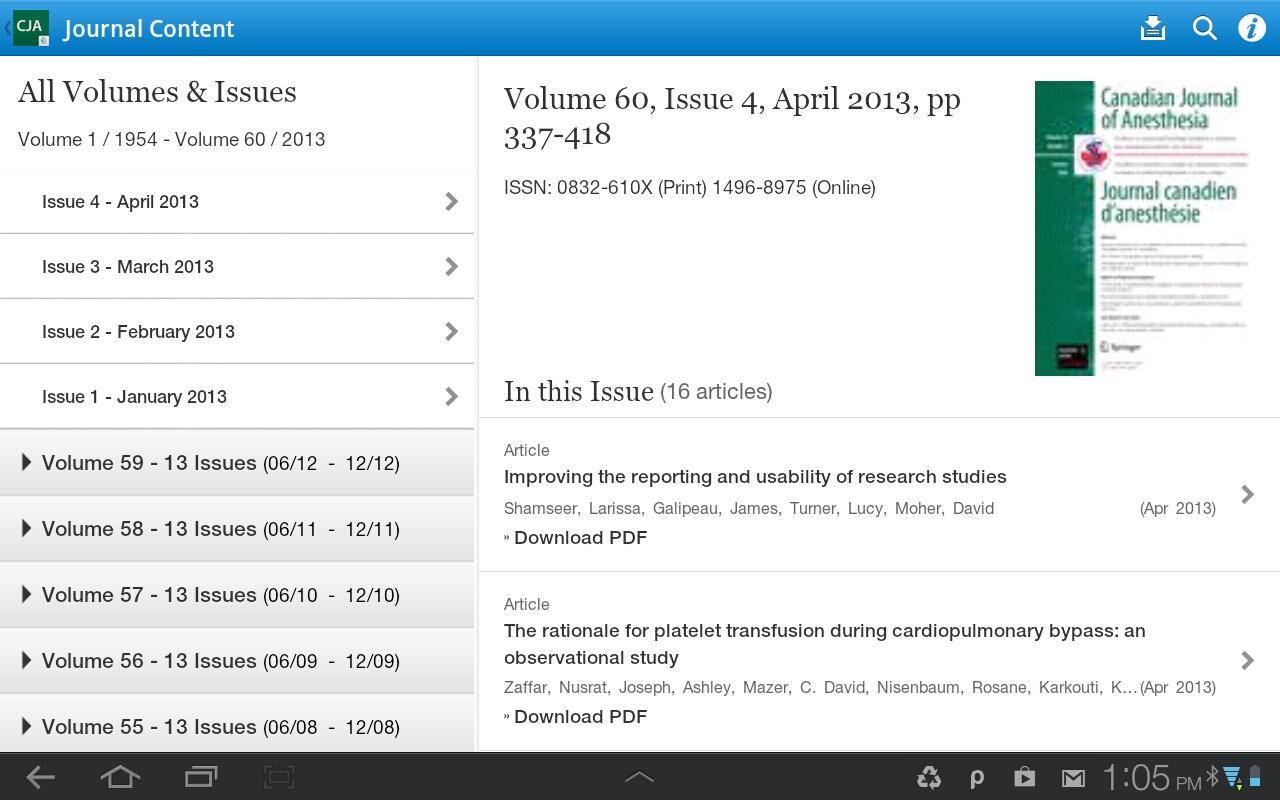Image resolution: width=1280 pixels, height=800 pixels.
Task: Expand Volume 56 triangle
Action: pos(26,660)
